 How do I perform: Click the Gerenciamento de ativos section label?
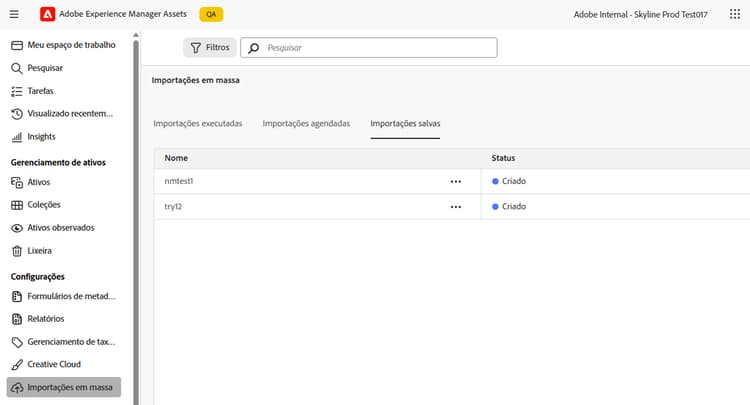click(x=58, y=163)
